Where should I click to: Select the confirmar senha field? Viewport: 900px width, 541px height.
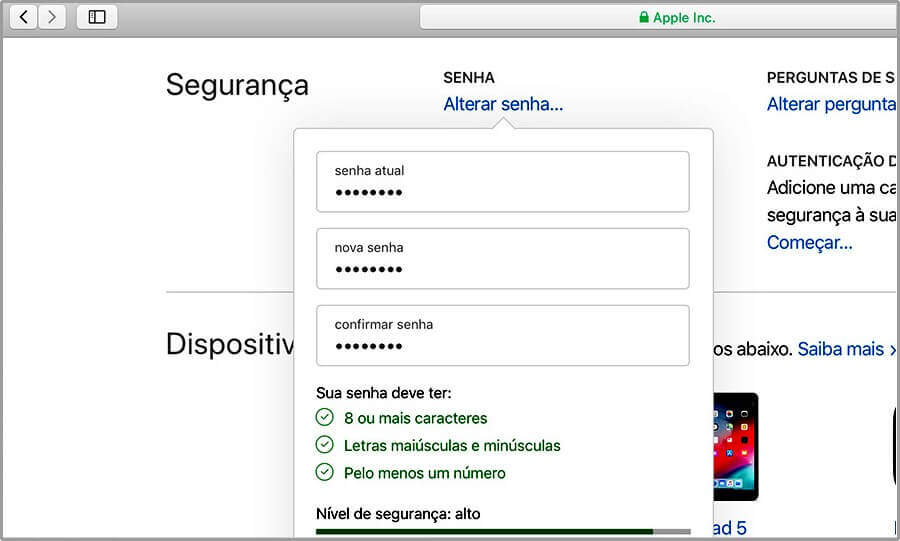click(503, 336)
